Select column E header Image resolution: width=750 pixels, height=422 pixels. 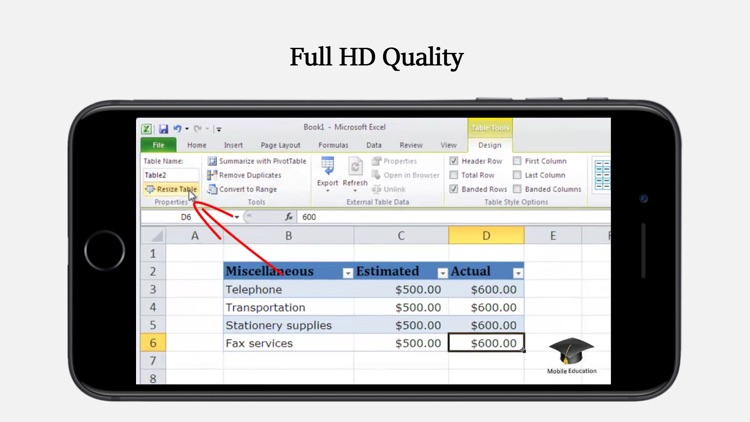(553, 235)
